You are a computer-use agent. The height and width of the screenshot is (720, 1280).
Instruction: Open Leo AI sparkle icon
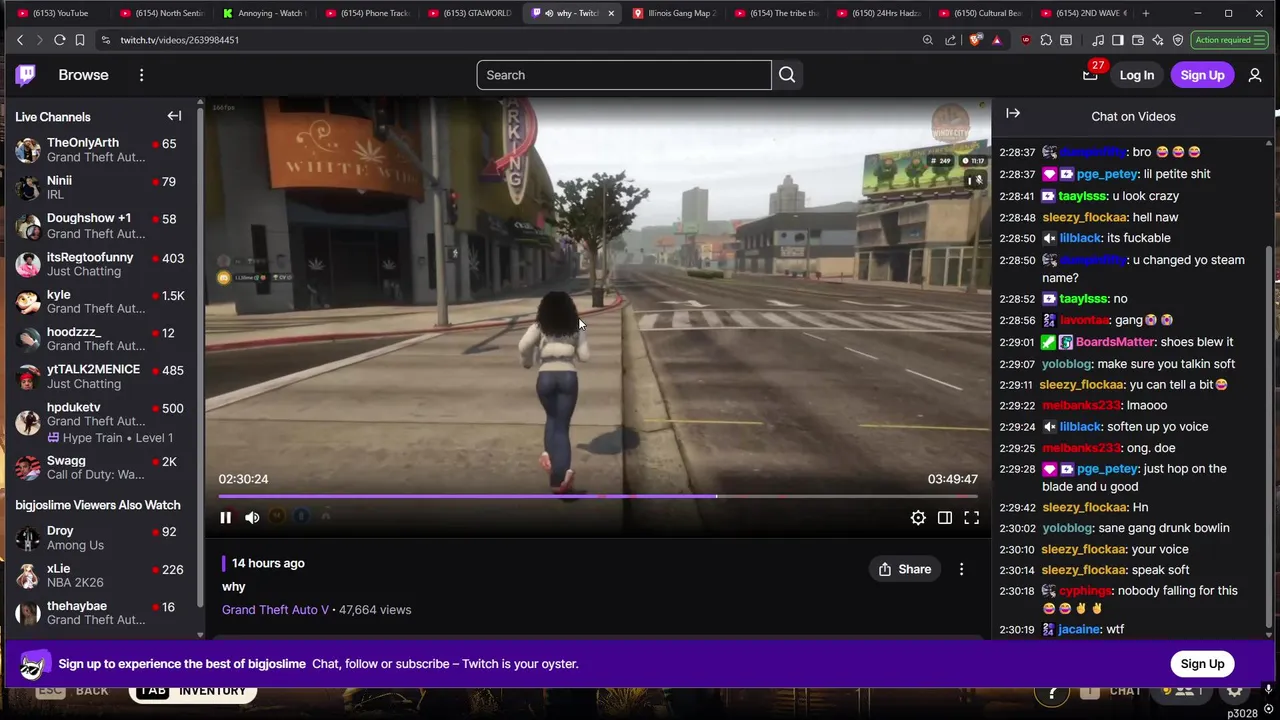1157,40
